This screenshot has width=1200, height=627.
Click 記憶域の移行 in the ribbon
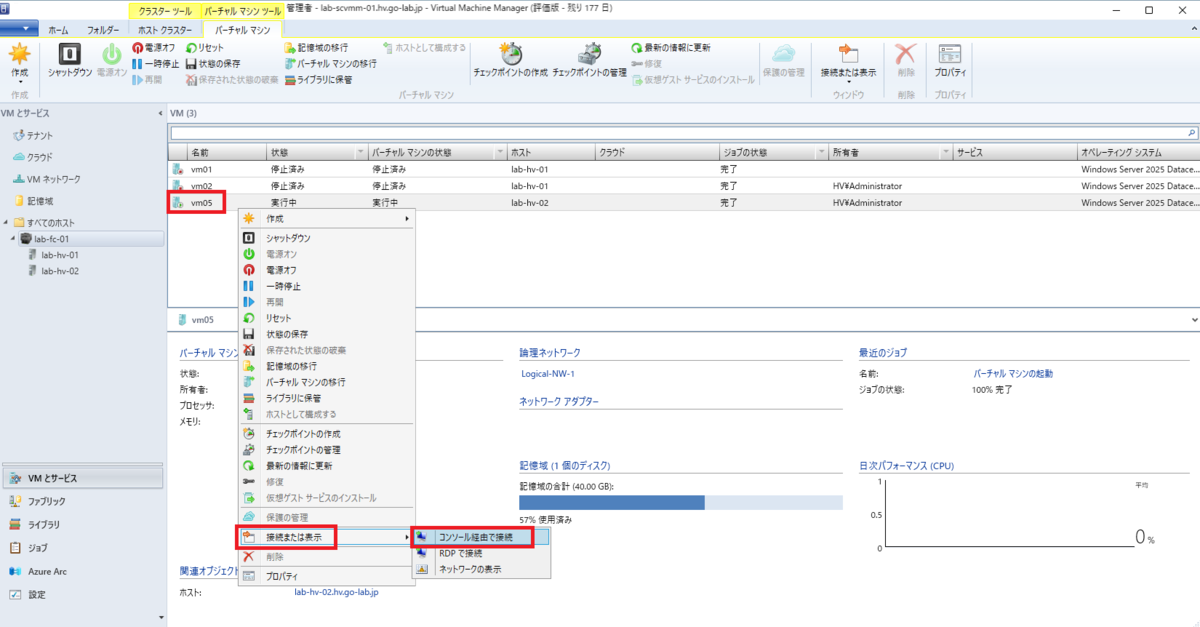[315, 48]
